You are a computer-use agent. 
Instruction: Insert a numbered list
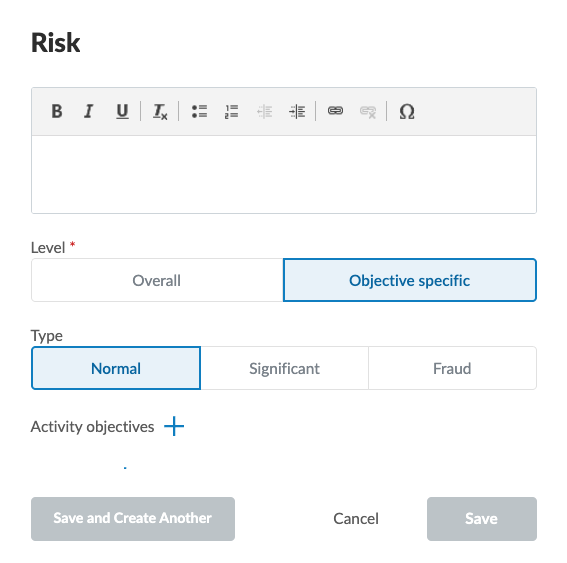coord(231,111)
